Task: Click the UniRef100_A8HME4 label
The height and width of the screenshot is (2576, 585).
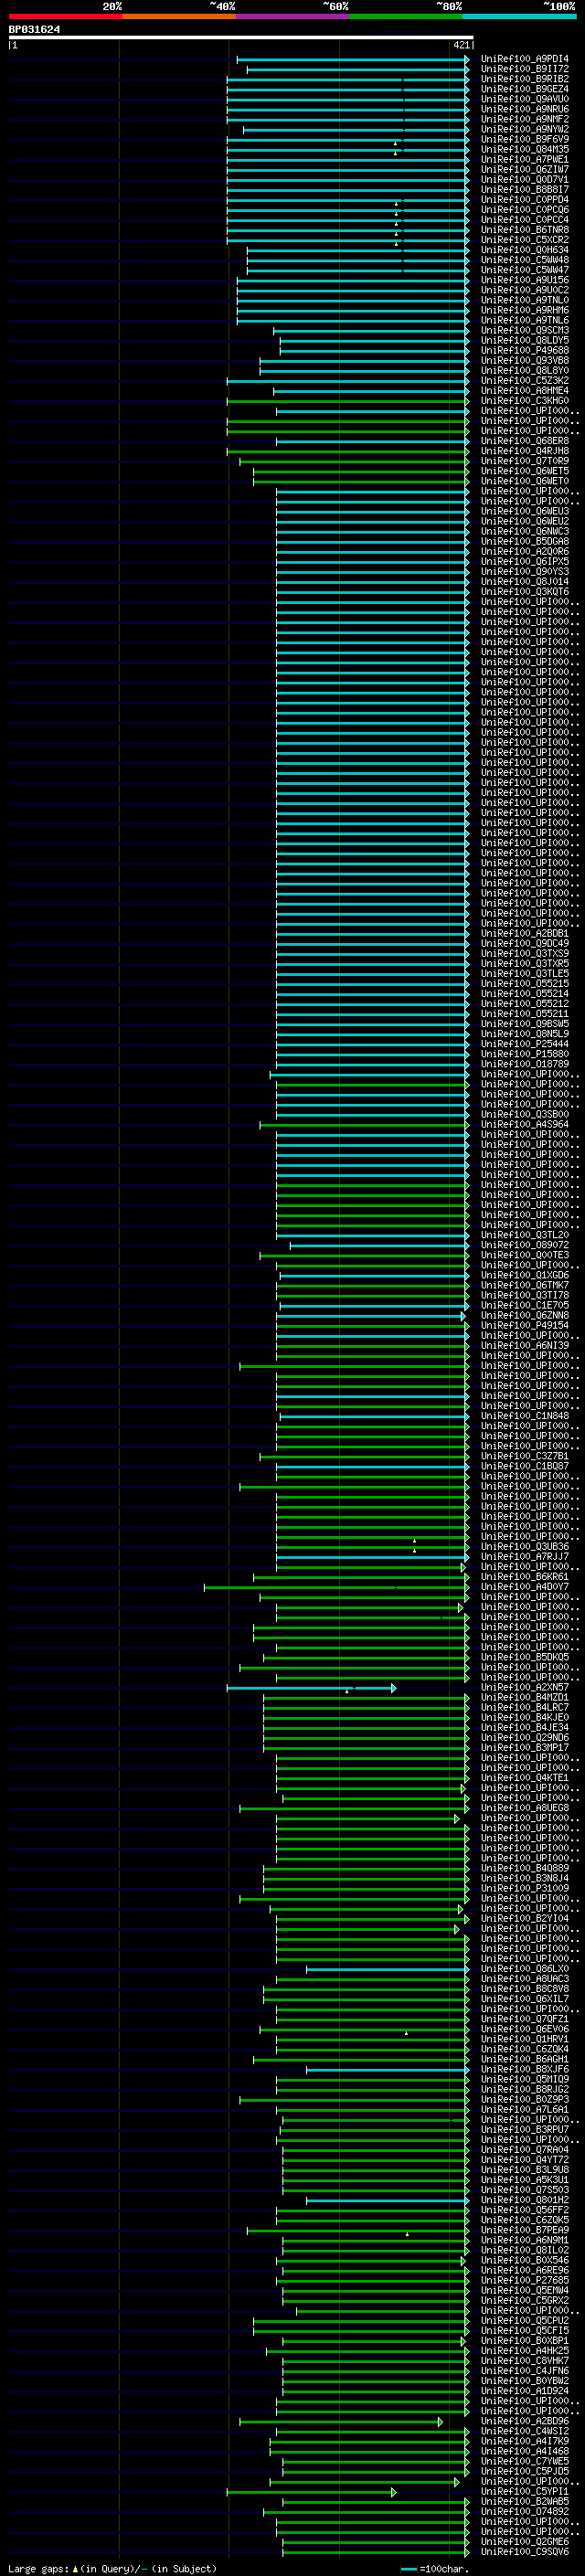Action: click(524, 390)
